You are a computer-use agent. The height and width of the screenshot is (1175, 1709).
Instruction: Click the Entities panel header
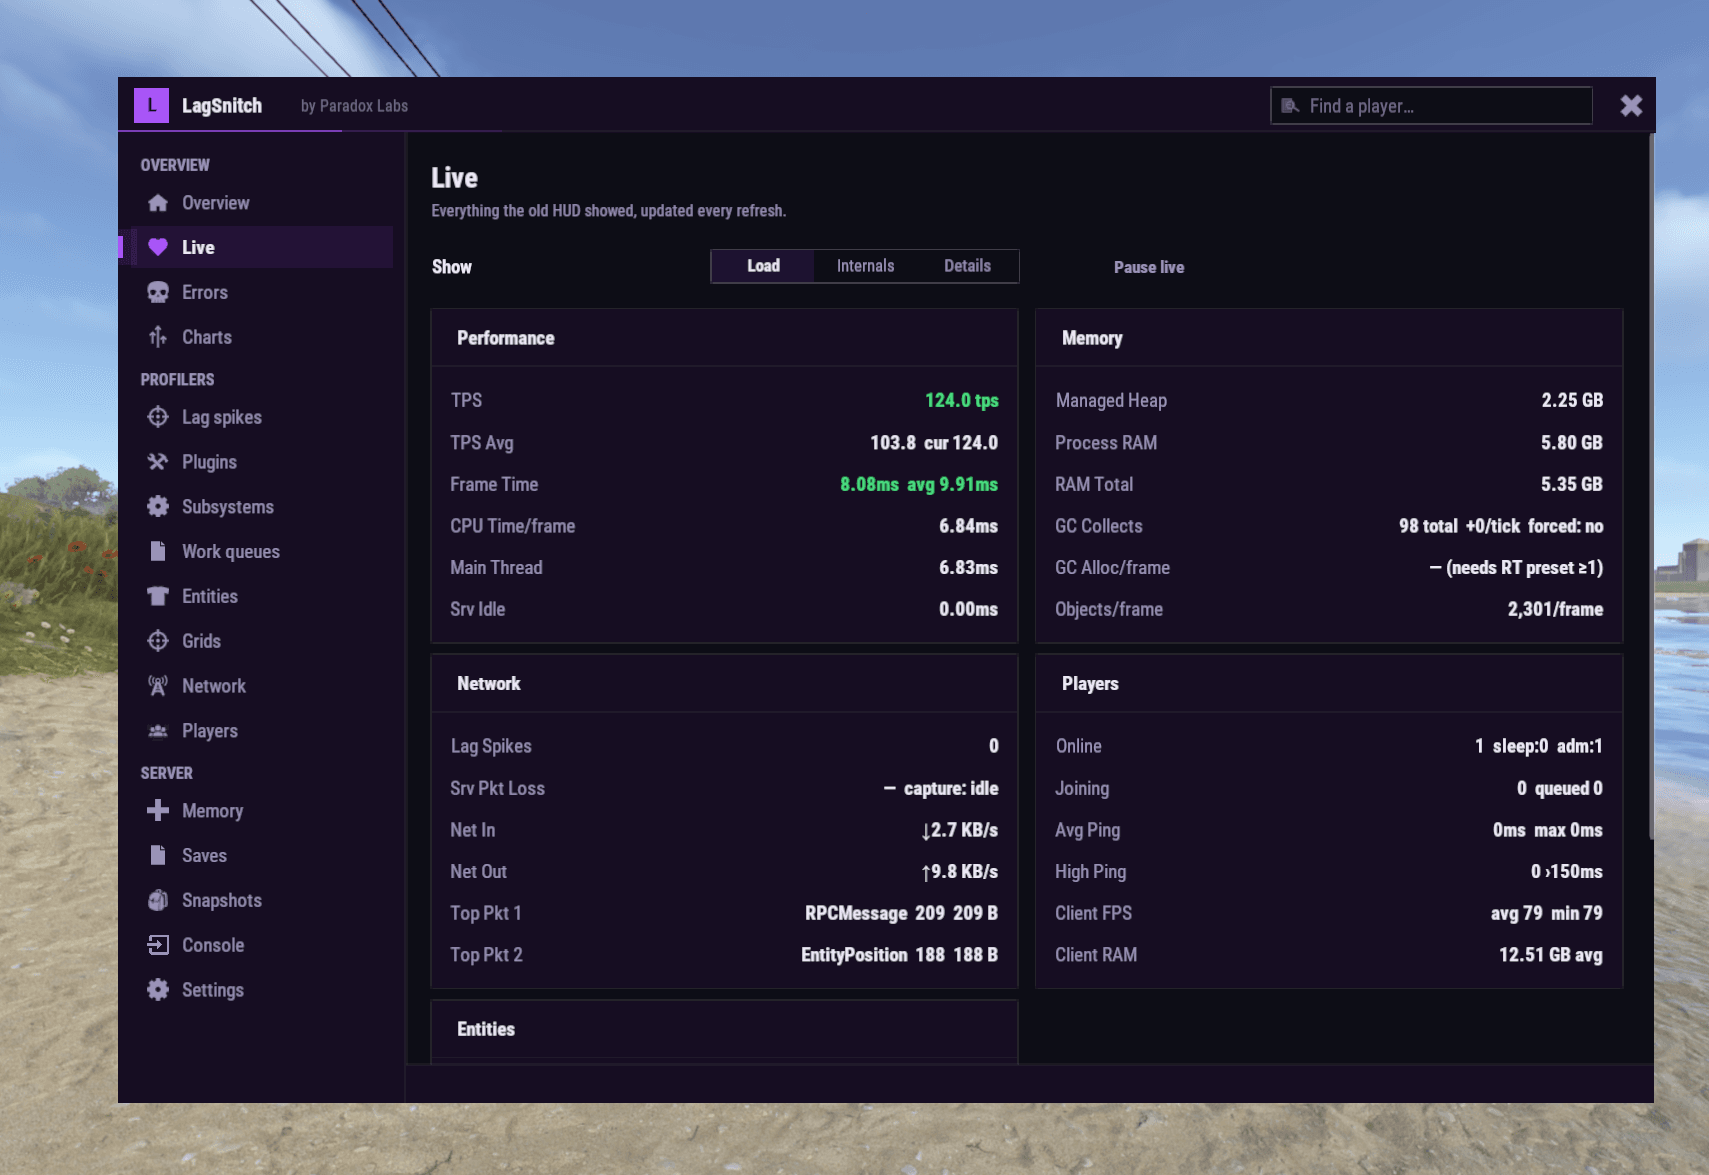tap(724, 1029)
